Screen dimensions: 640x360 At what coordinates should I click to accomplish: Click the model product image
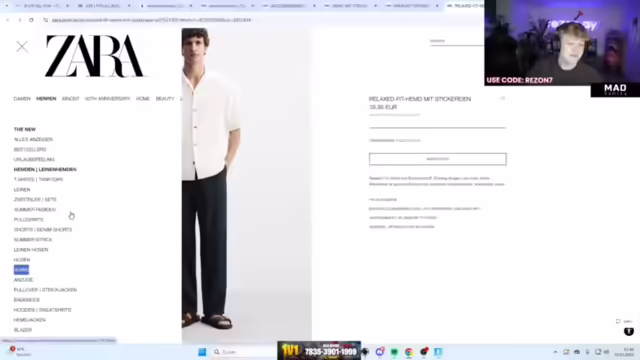247,186
